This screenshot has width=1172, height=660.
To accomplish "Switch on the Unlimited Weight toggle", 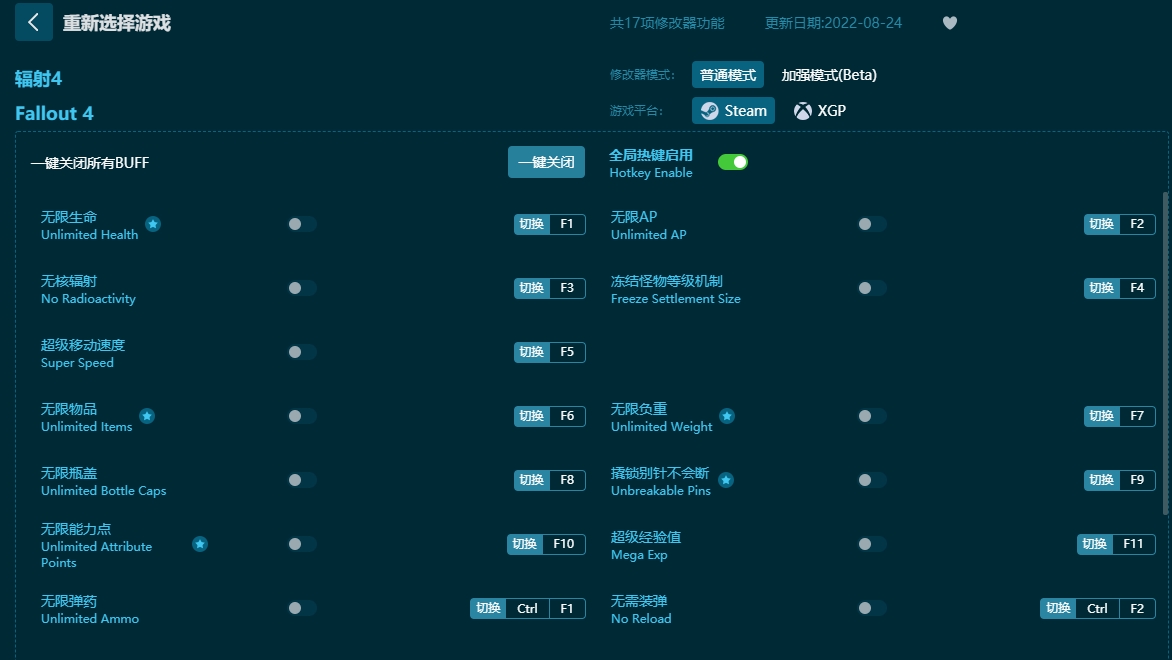I will (872, 416).
